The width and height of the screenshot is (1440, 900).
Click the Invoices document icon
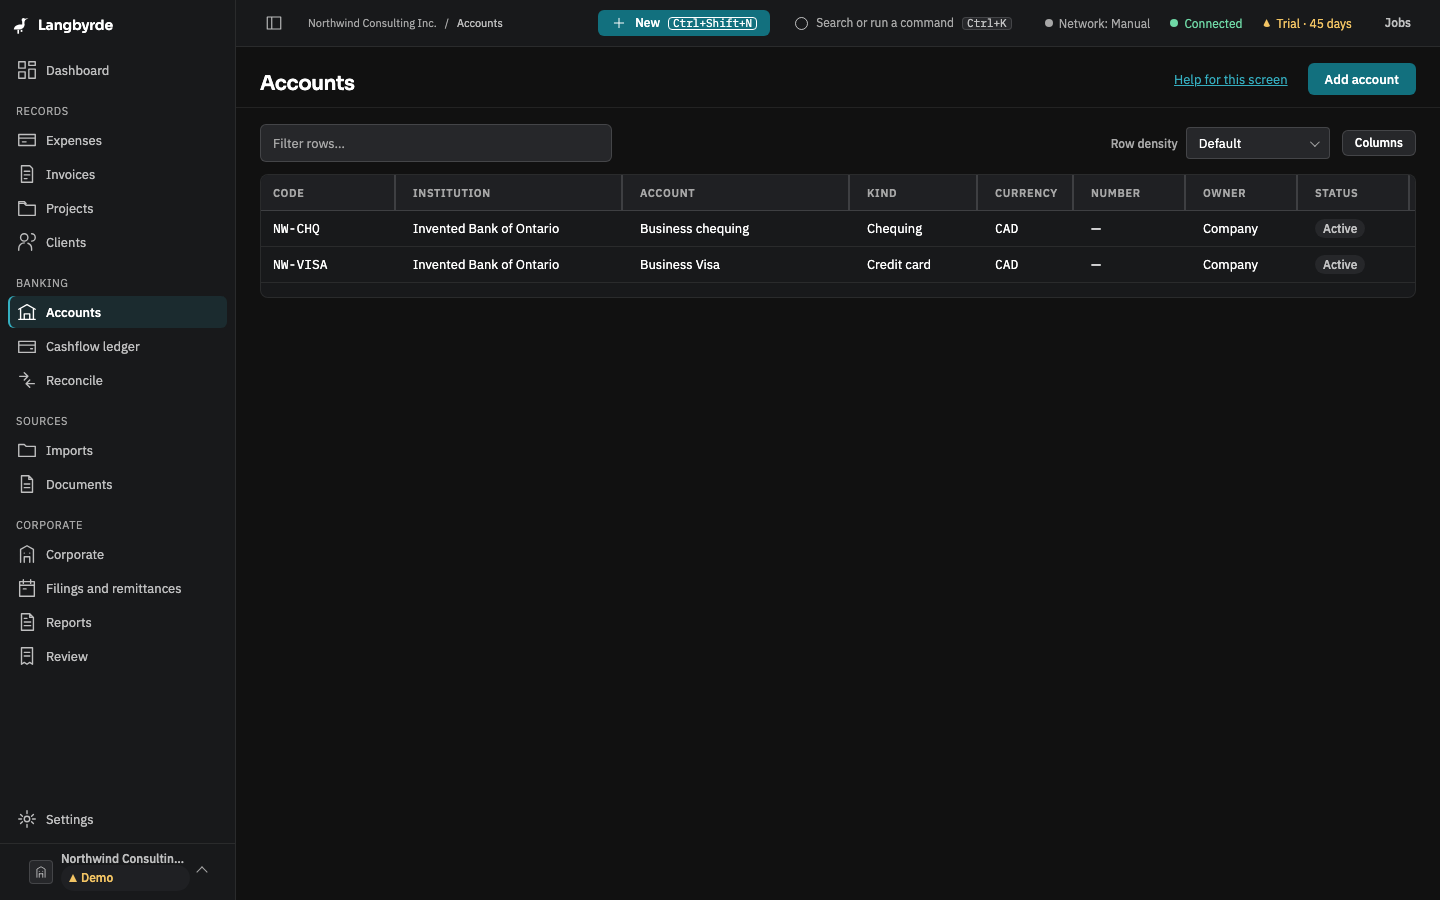[x=27, y=174]
